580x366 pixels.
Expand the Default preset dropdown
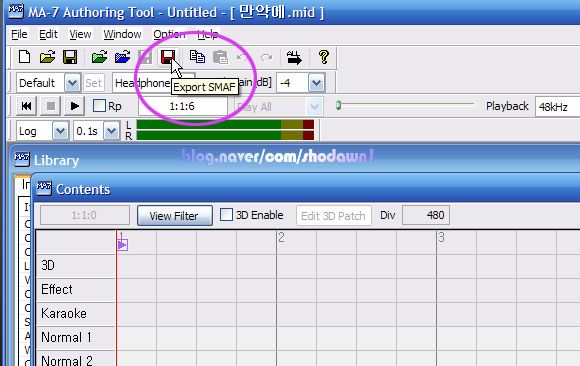(x=72, y=83)
